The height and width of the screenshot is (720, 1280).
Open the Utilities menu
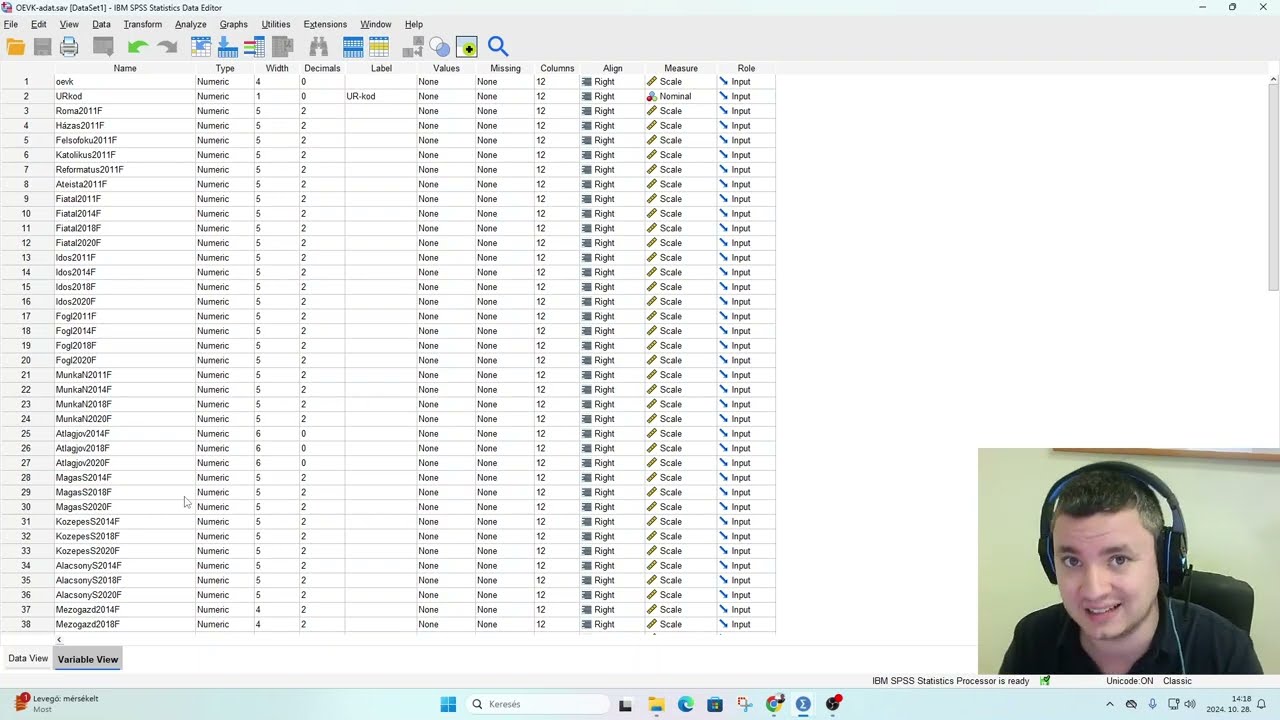[275, 24]
